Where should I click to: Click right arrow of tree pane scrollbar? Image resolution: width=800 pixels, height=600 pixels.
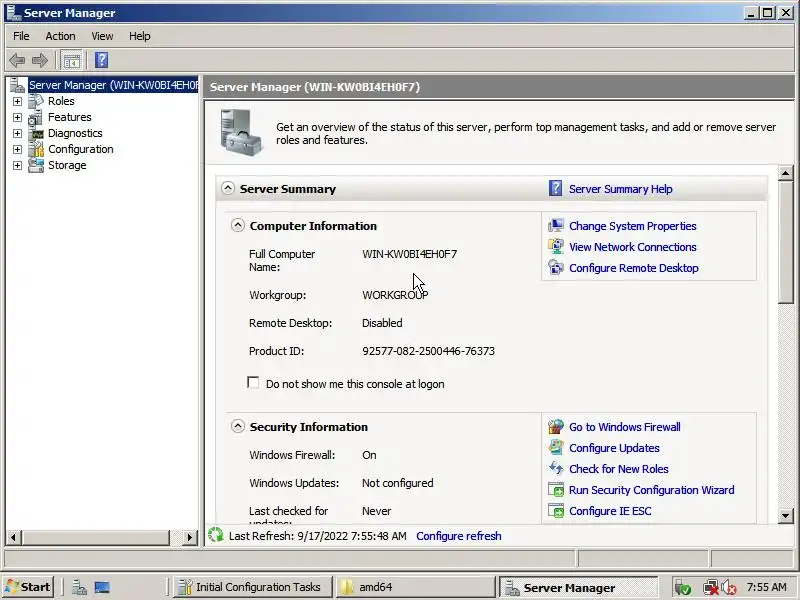click(189, 537)
